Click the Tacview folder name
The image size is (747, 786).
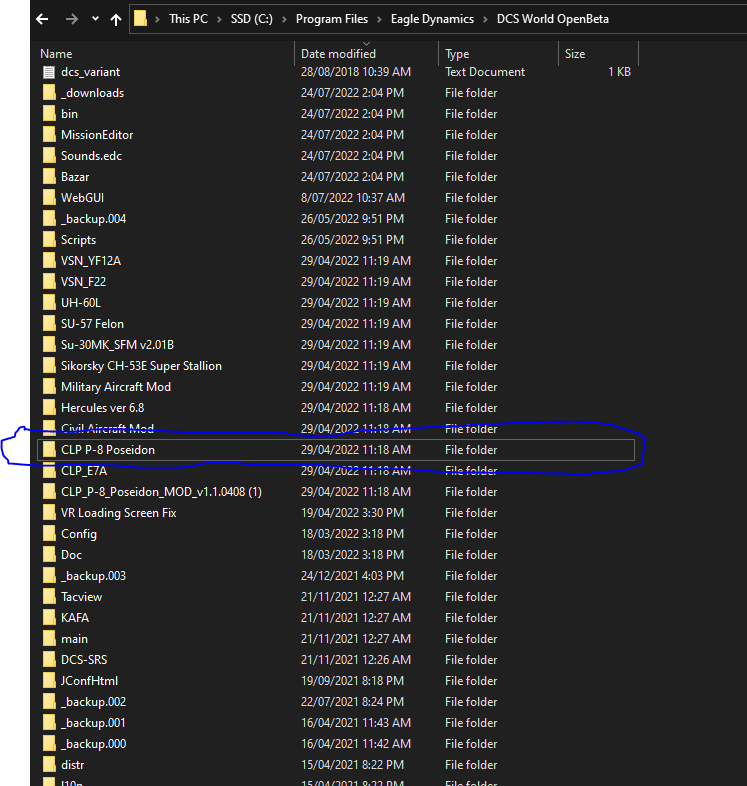coord(81,597)
